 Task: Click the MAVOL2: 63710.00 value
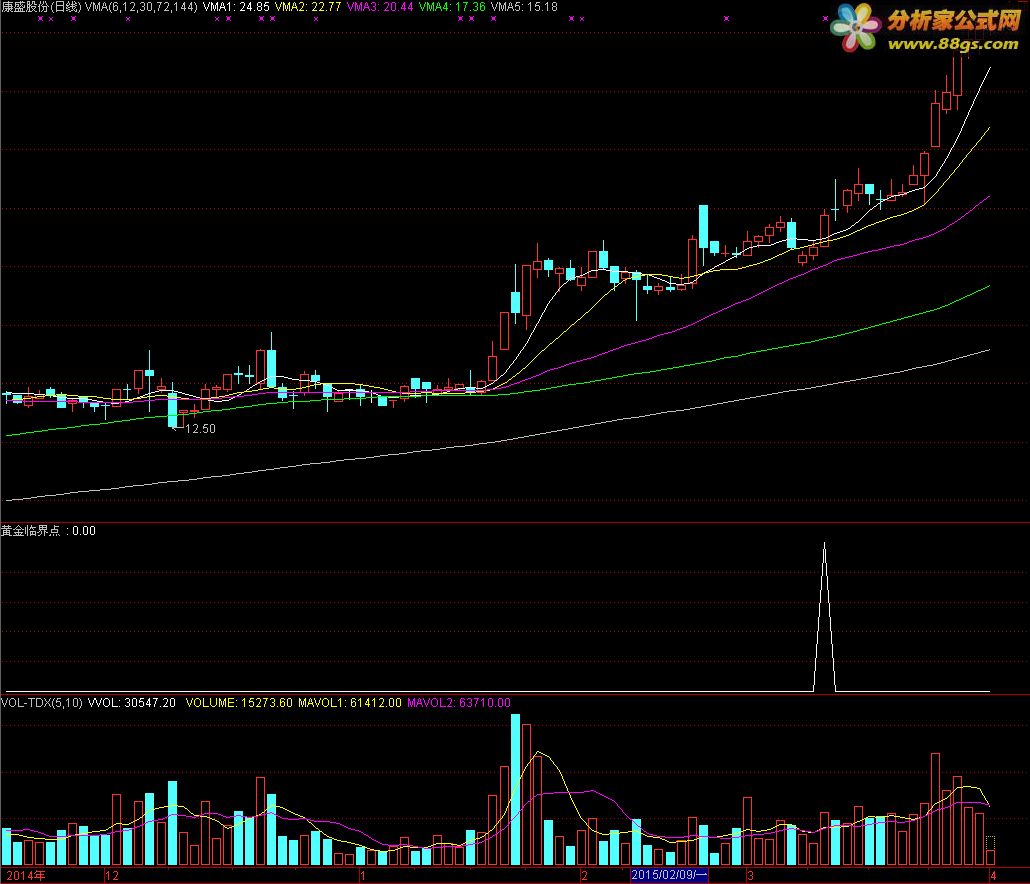[459, 703]
